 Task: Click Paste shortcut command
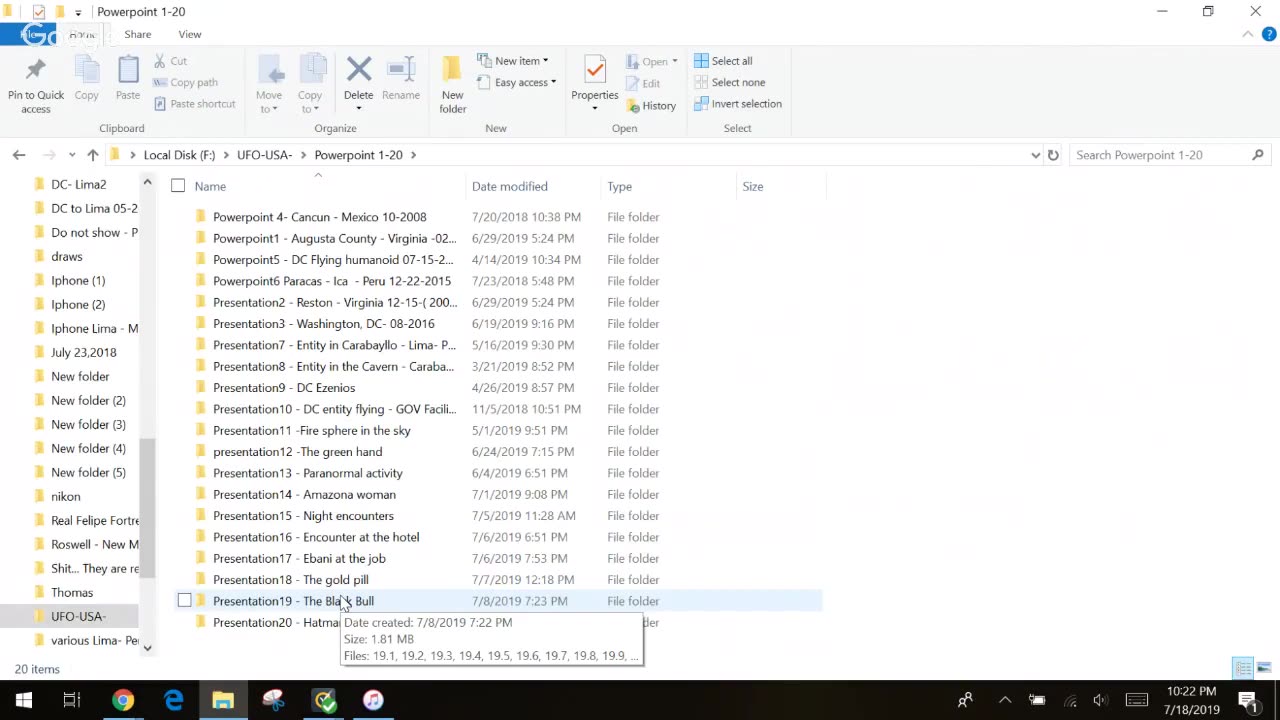pos(195,104)
